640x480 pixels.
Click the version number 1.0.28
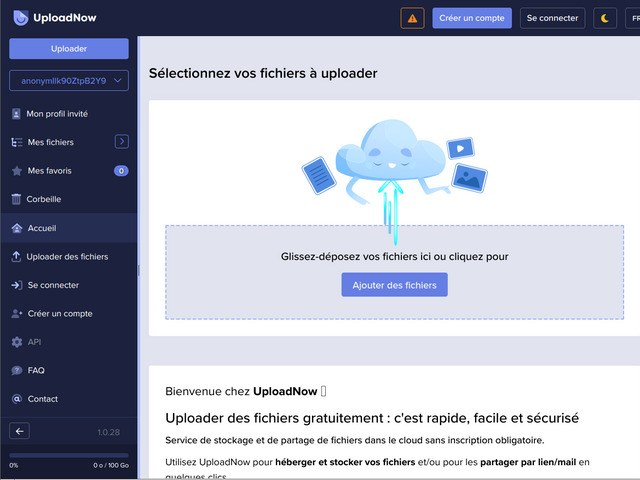(x=109, y=432)
